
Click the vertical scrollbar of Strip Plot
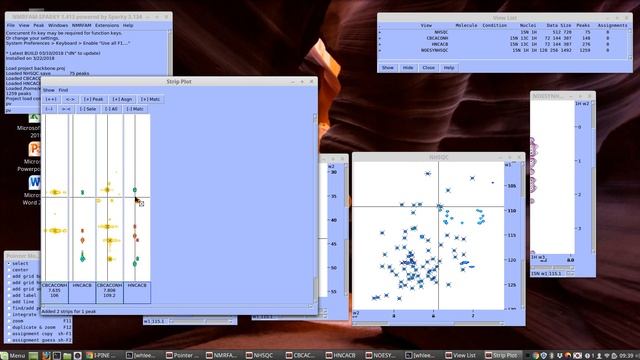(315, 208)
